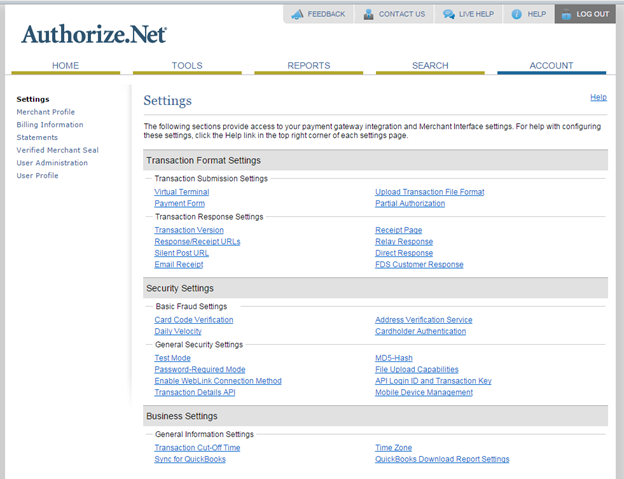Click the Authorize.Net logo
Viewport: 624px width, 479px height.
point(94,34)
